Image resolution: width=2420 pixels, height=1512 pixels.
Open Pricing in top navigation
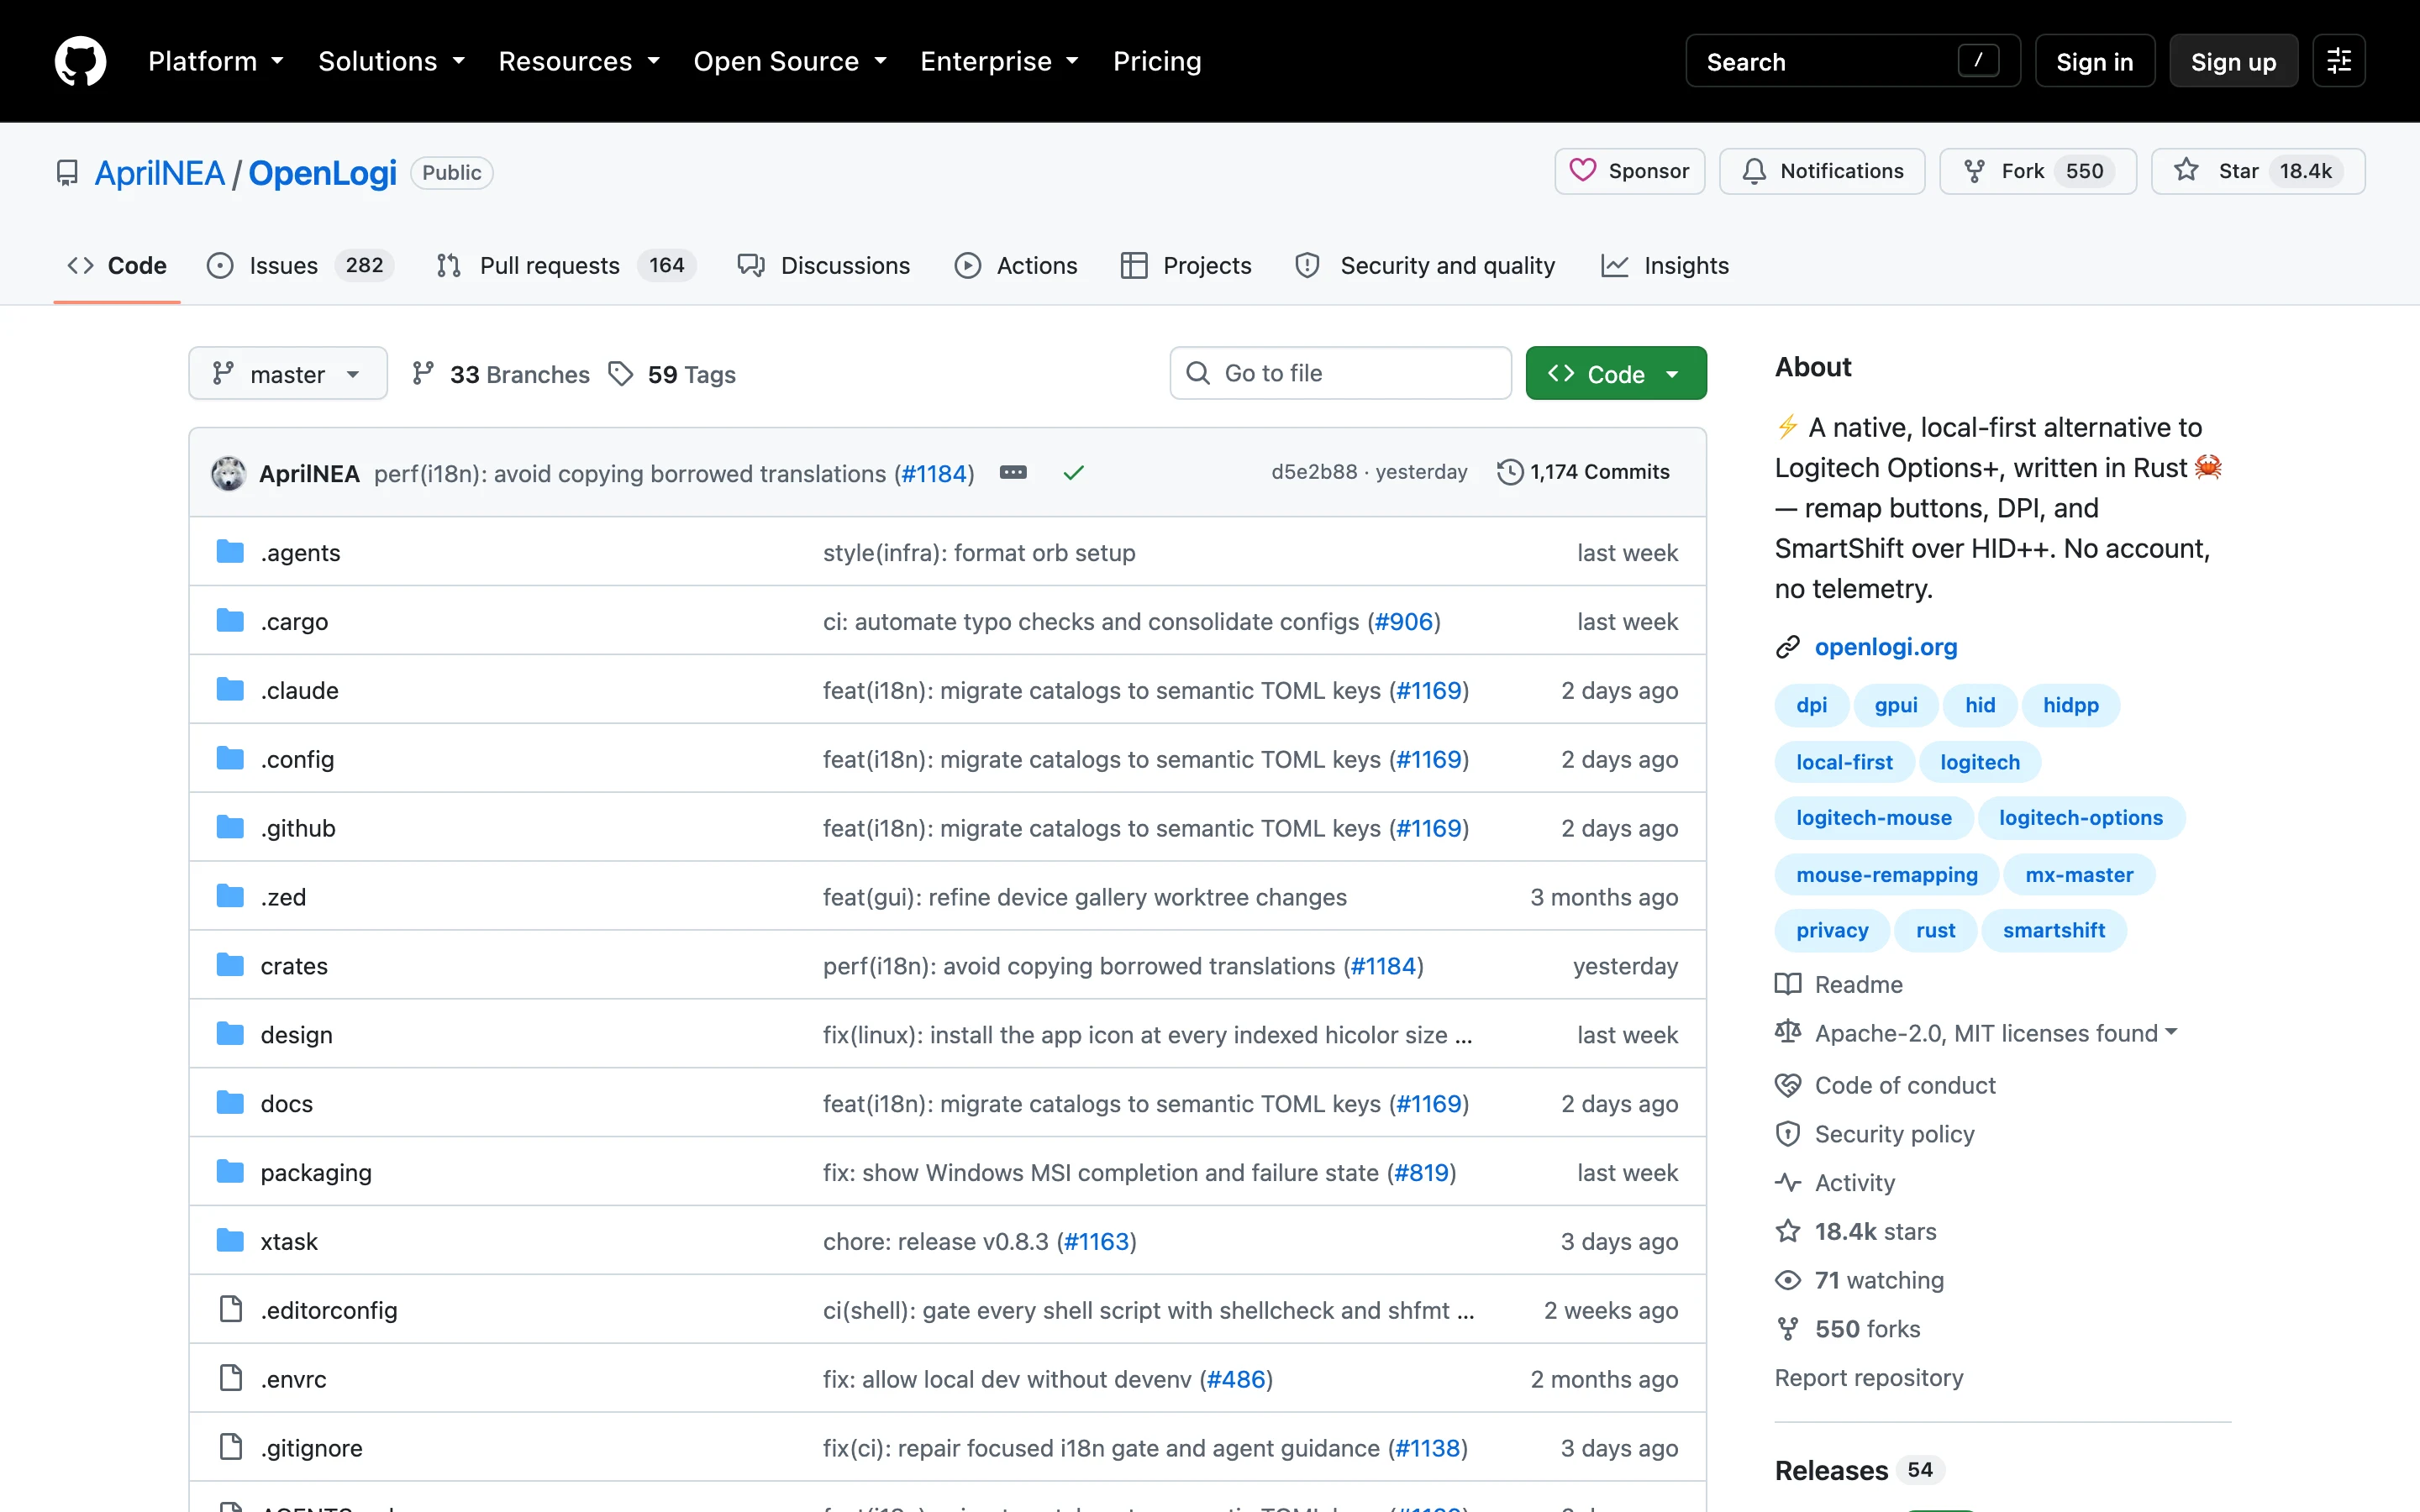[1157, 61]
